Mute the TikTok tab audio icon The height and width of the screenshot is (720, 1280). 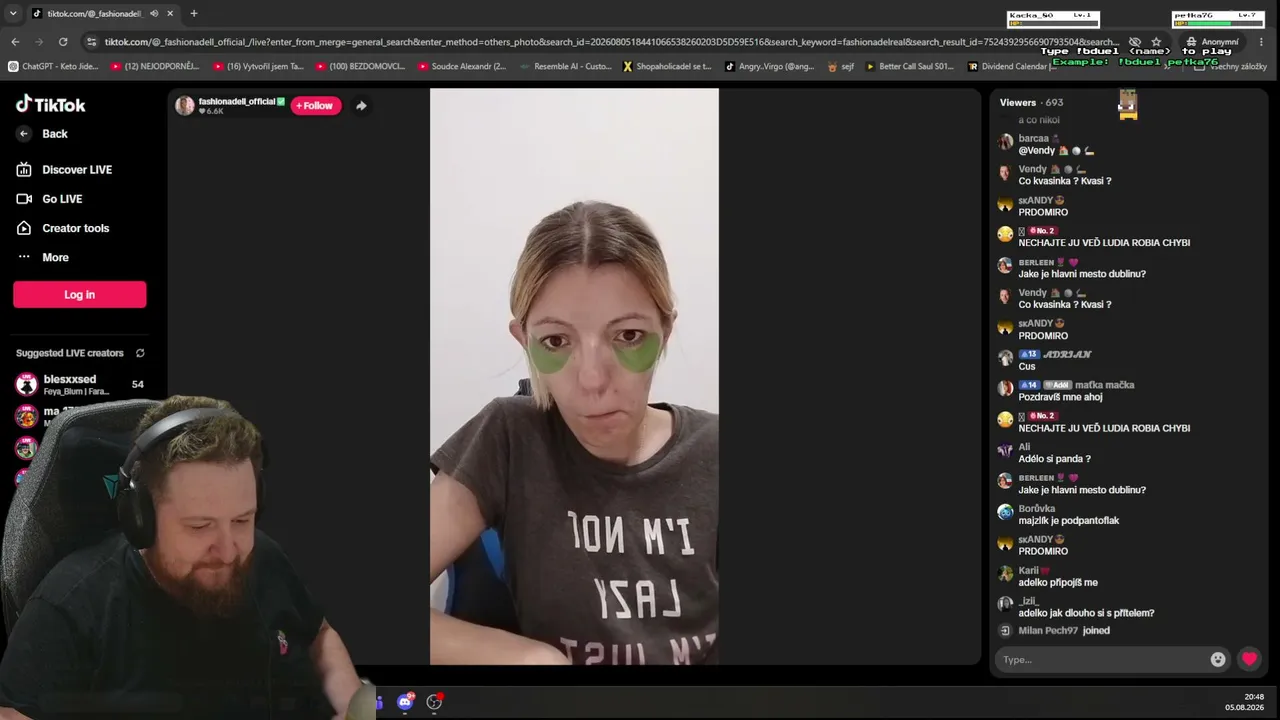pyautogui.click(x=154, y=13)
